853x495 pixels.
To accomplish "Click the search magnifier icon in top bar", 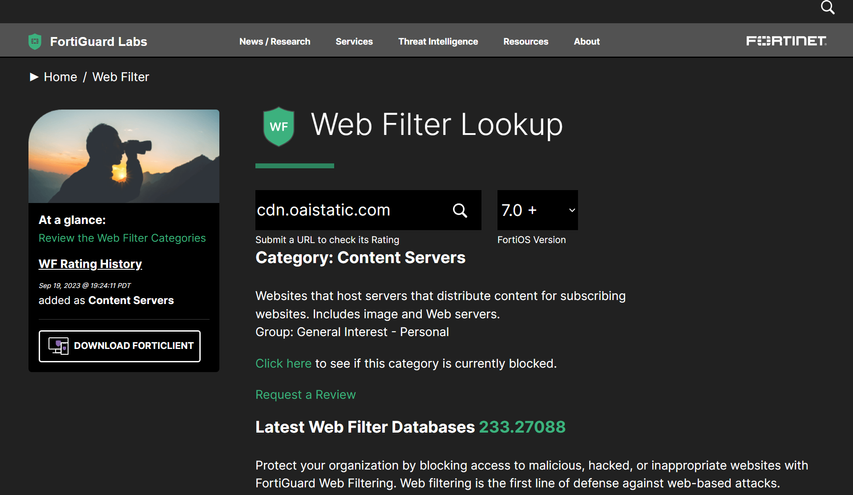I will coord(827,8).
